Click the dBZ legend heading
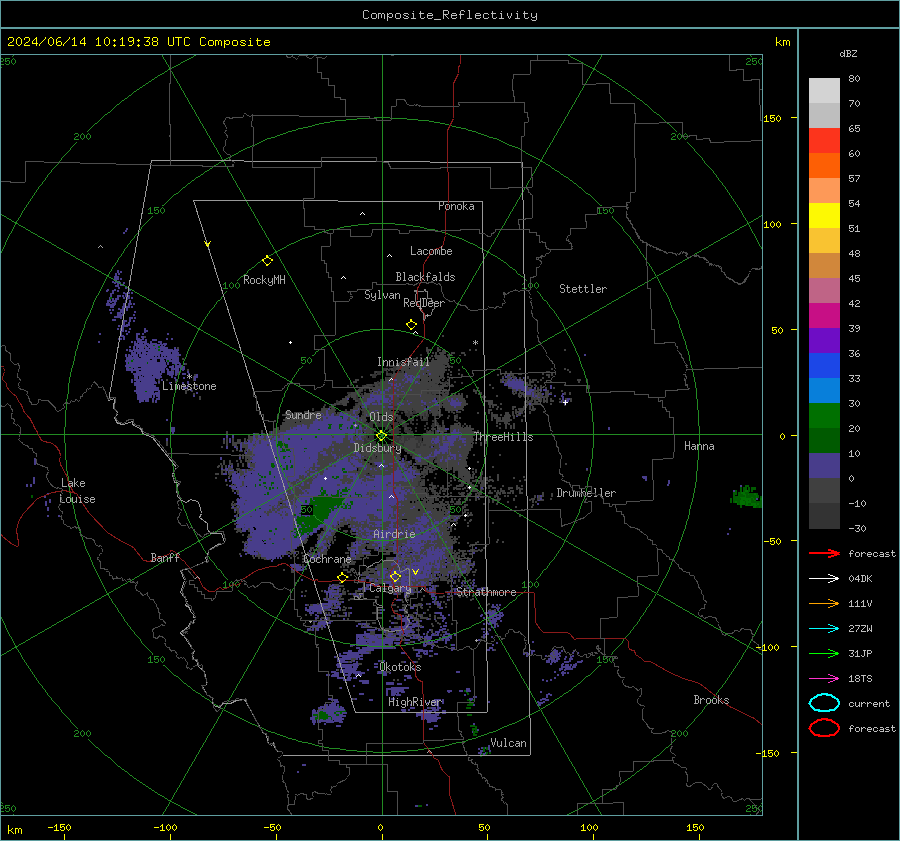 (848, 53)
